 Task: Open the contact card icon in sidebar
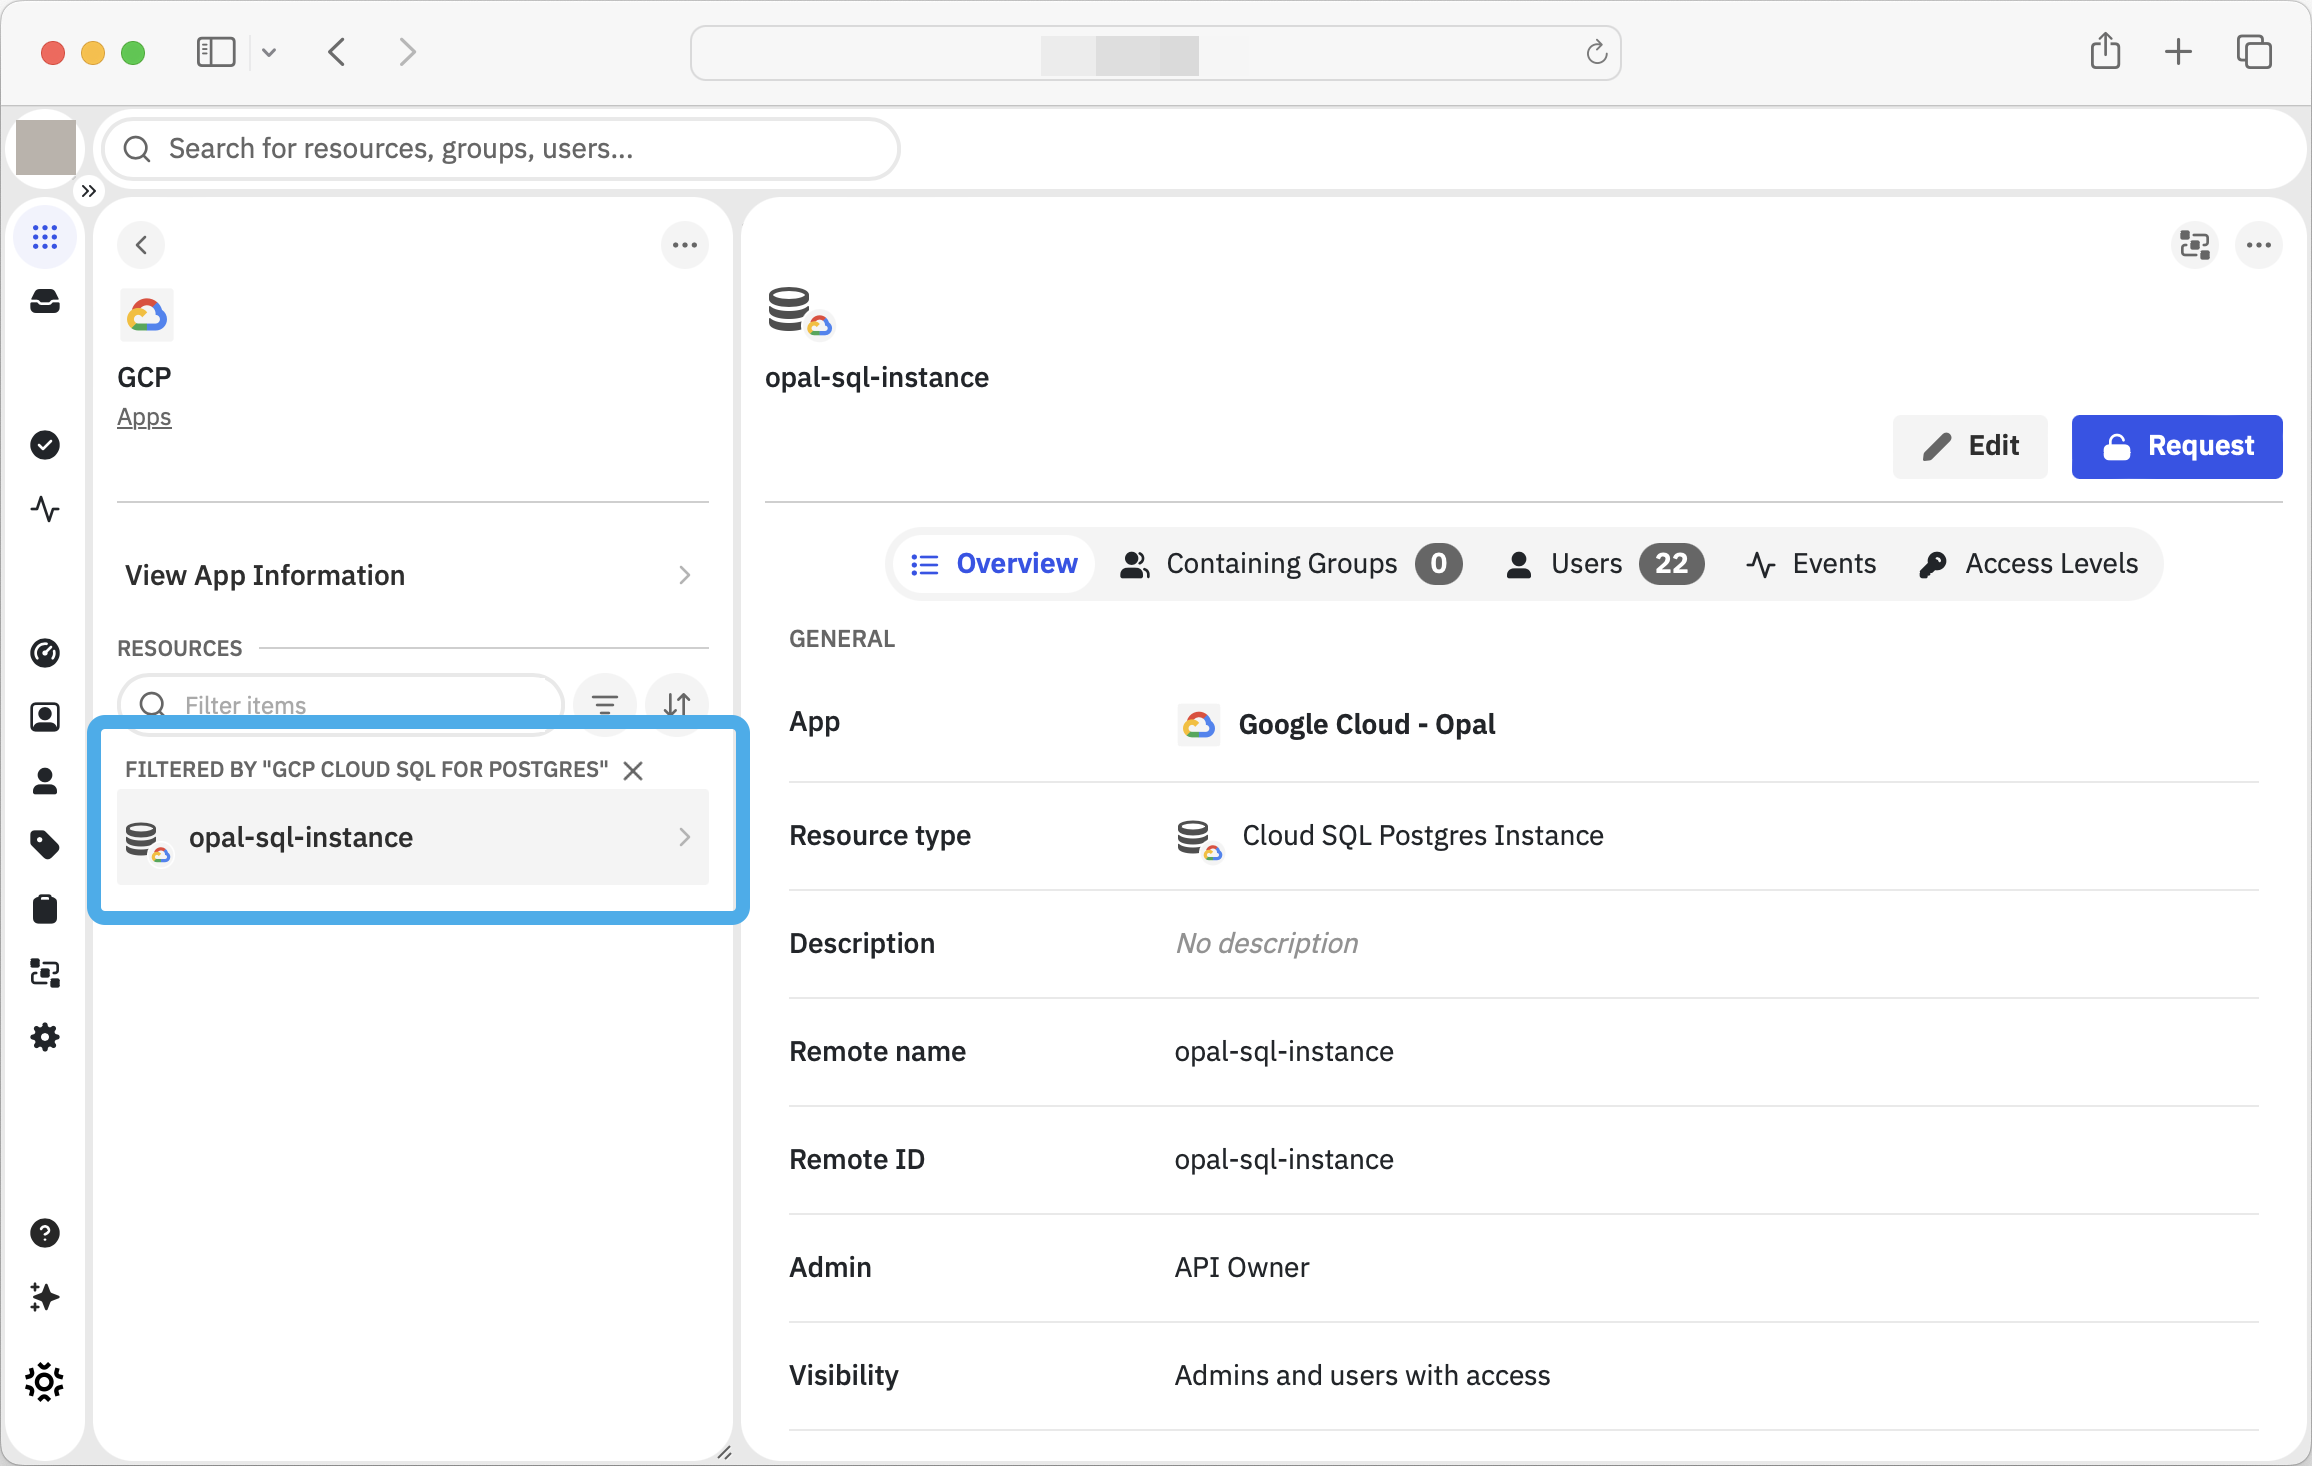point(45,717)
